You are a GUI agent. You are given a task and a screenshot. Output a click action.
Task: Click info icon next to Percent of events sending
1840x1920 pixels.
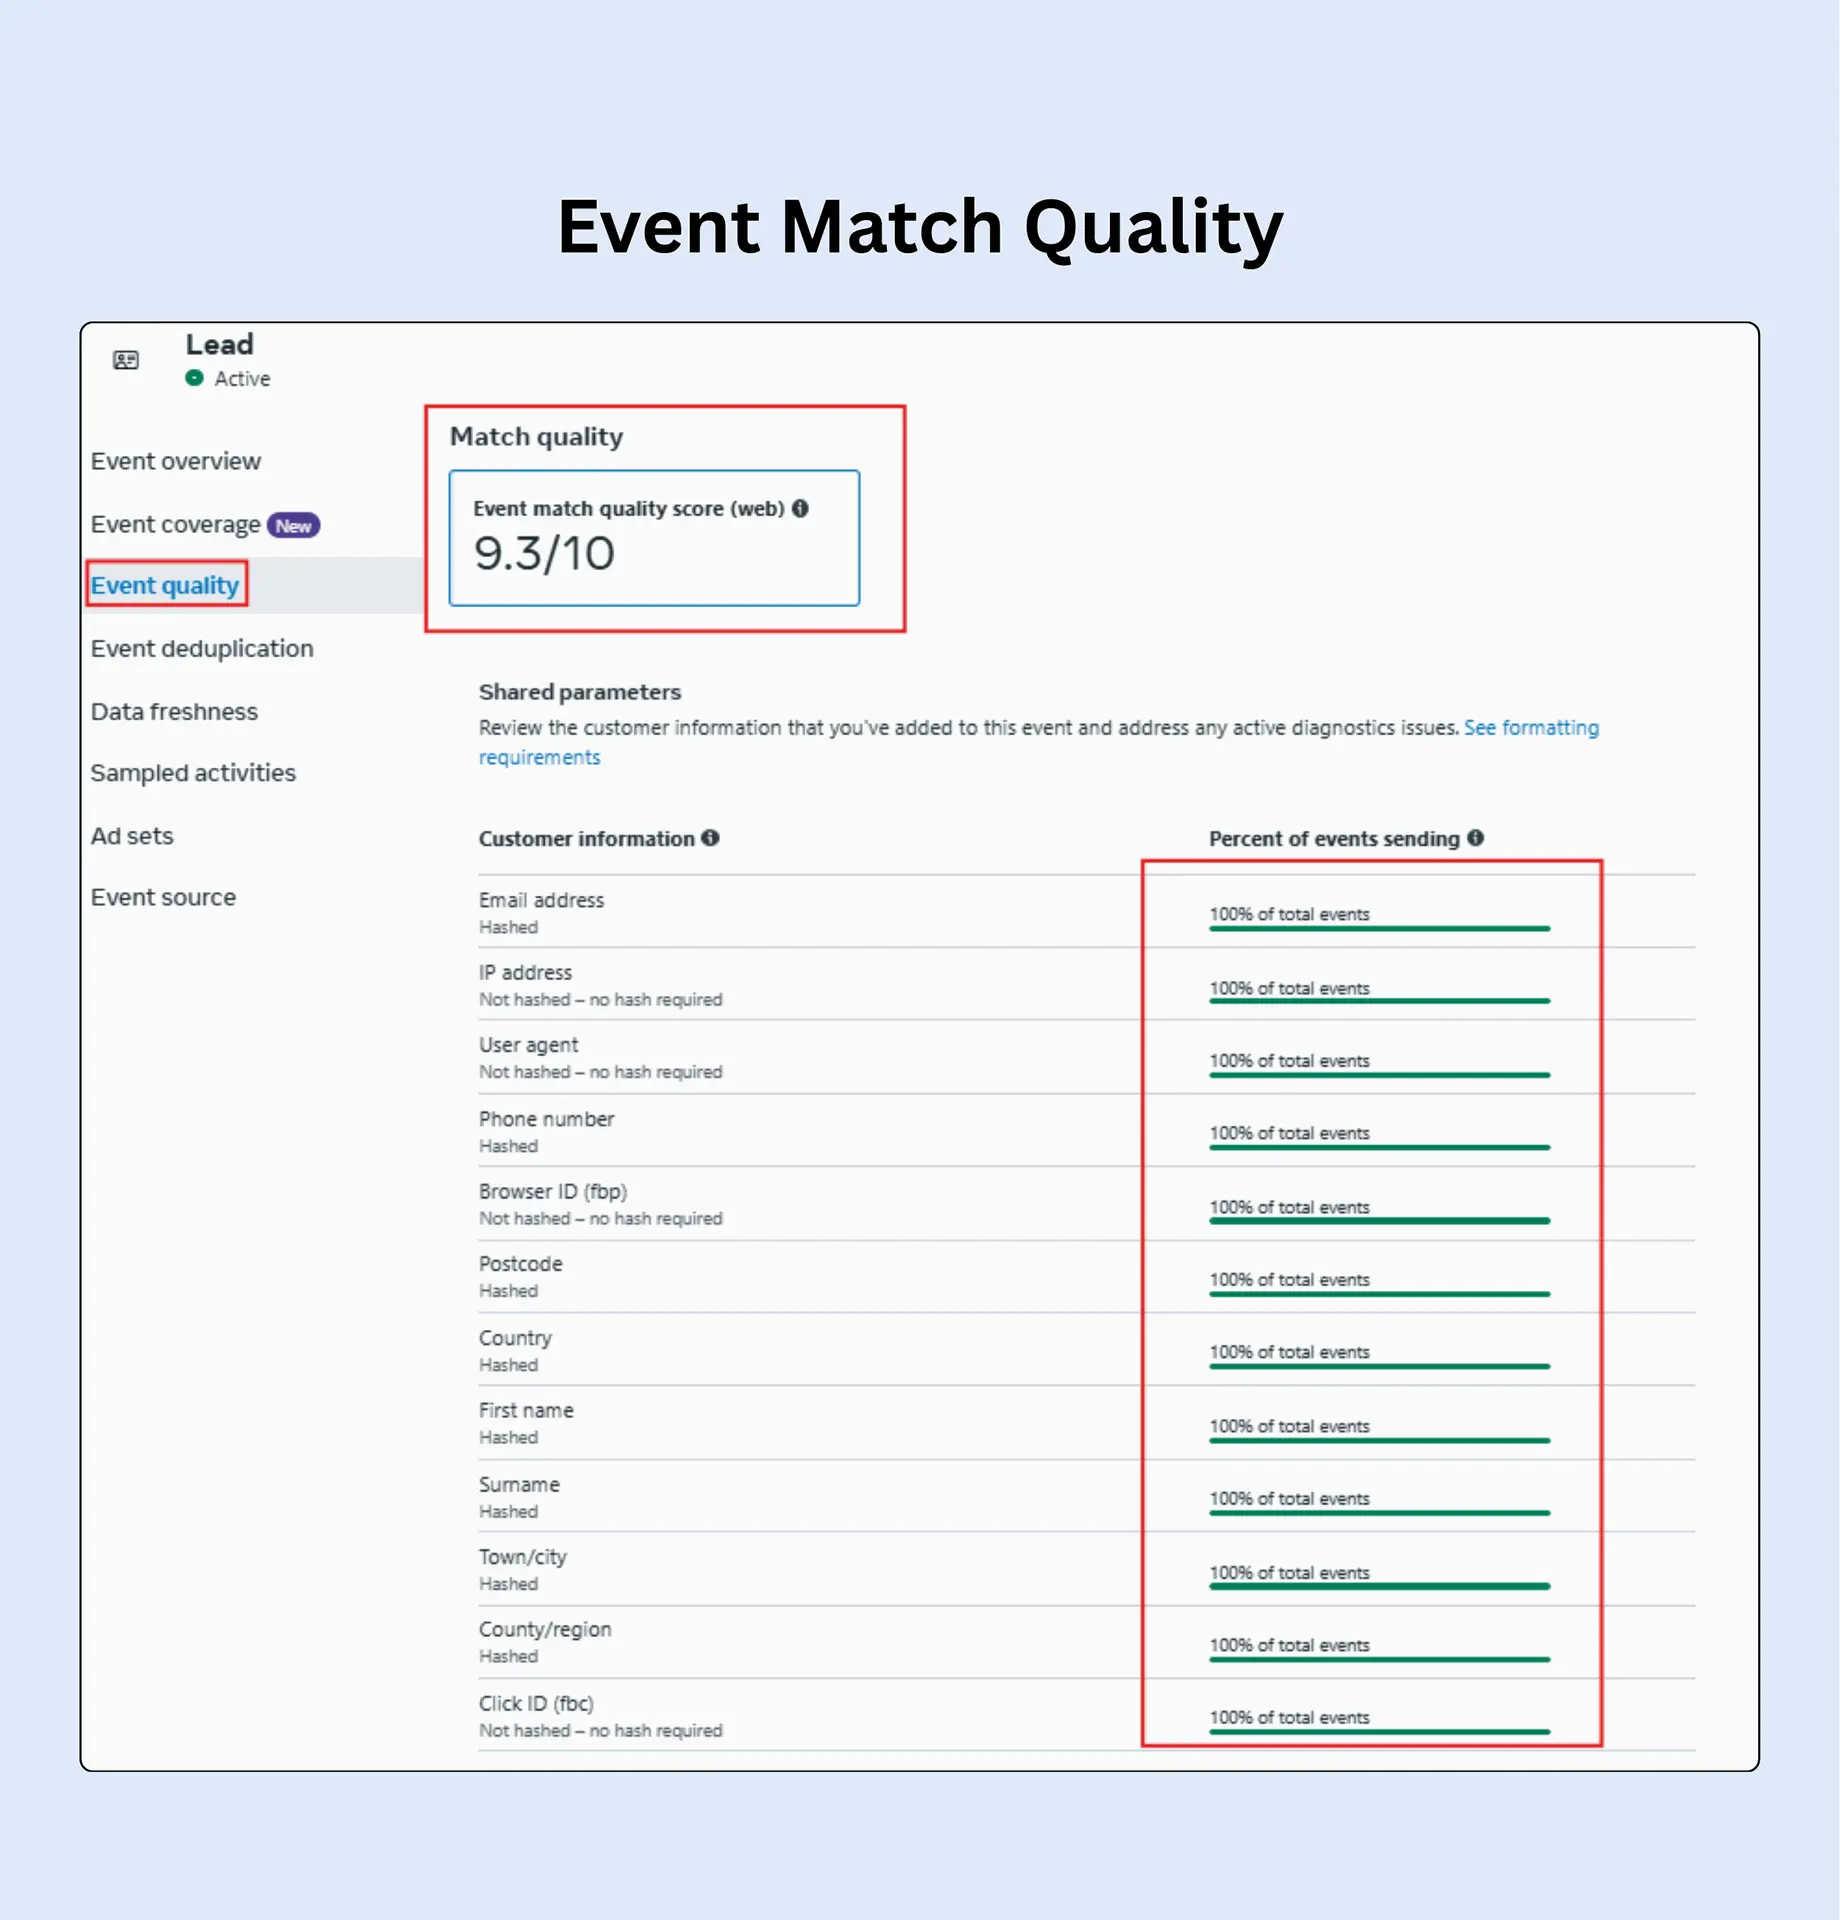pyautogui.click(x=1475, y=838)
